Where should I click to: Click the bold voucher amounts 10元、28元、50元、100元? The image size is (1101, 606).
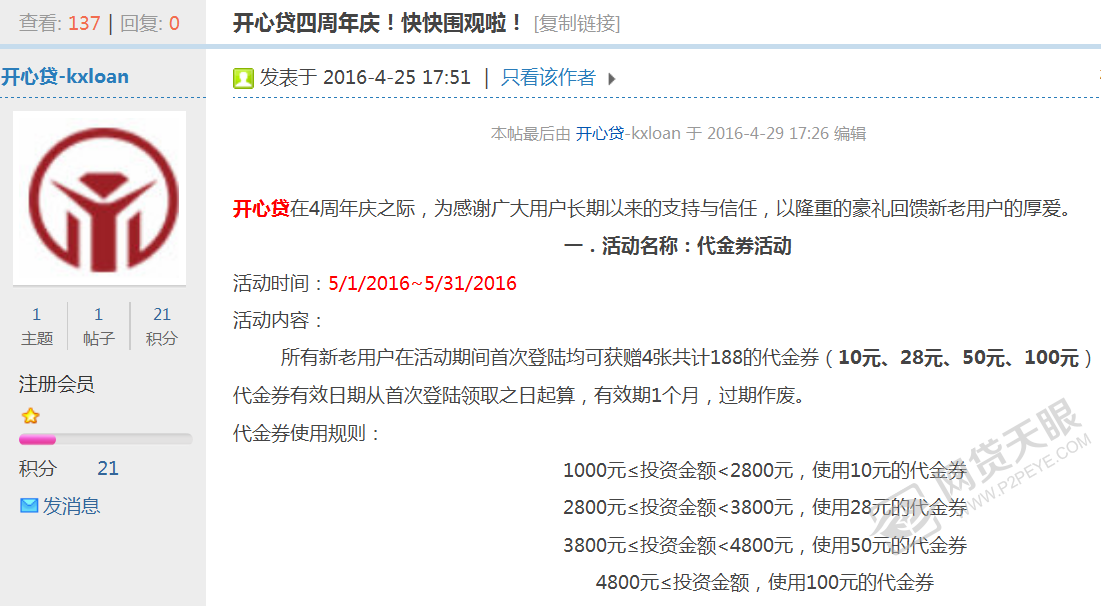(958, 358)
